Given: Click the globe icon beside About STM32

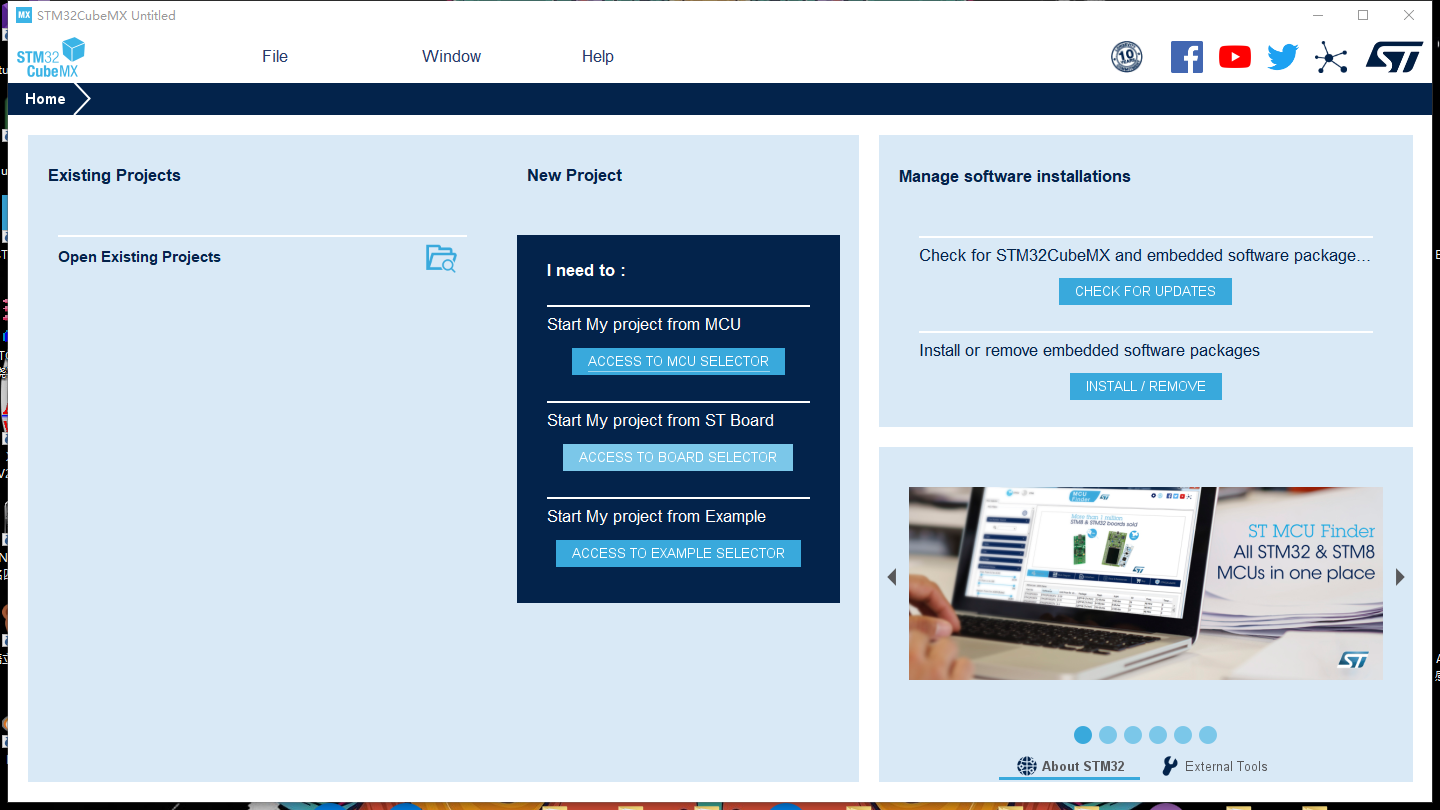Looking at the screenshot, I should click(1027, 766).
